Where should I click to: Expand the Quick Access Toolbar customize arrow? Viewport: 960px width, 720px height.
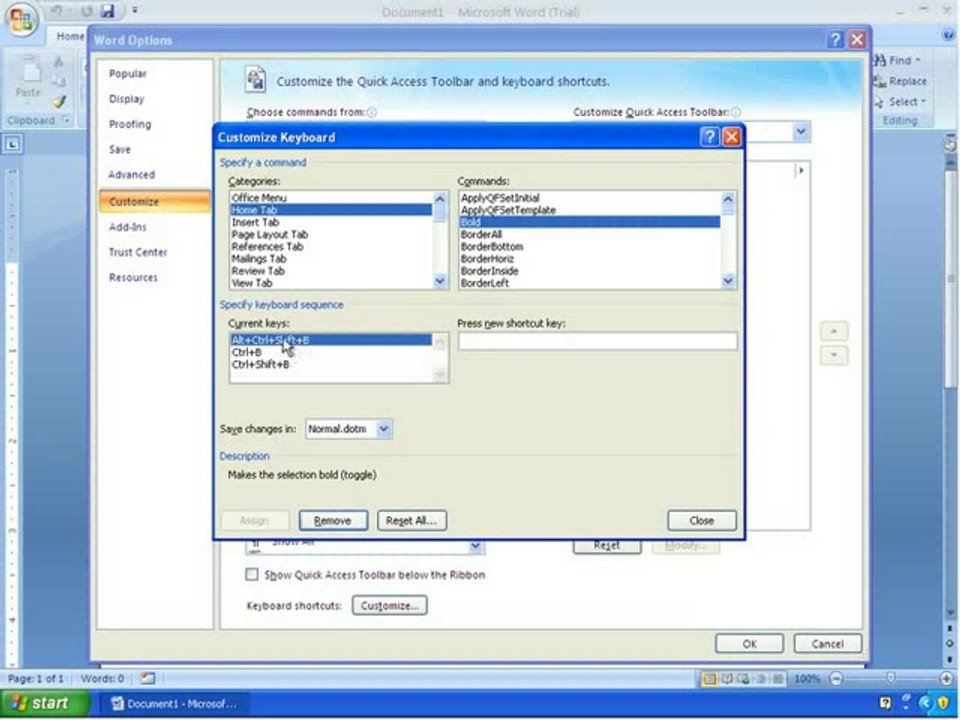(x=135, y=10)
